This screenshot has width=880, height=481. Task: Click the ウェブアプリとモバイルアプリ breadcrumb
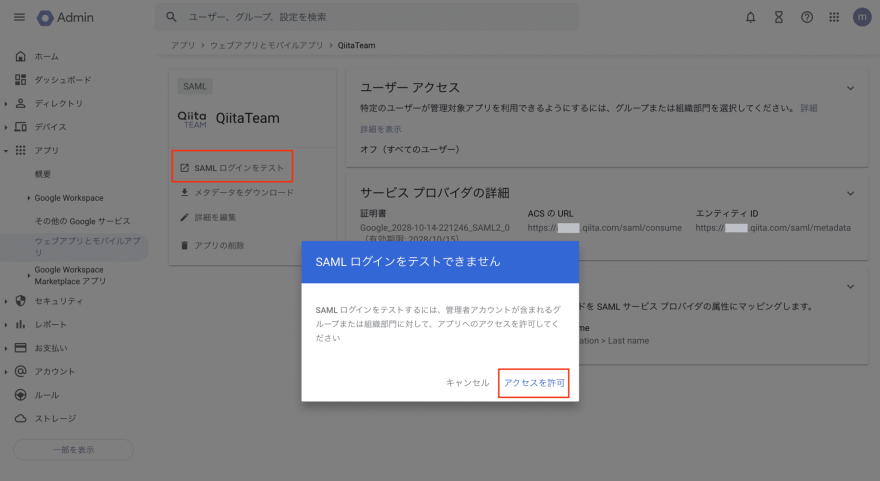tap(267, 45)
